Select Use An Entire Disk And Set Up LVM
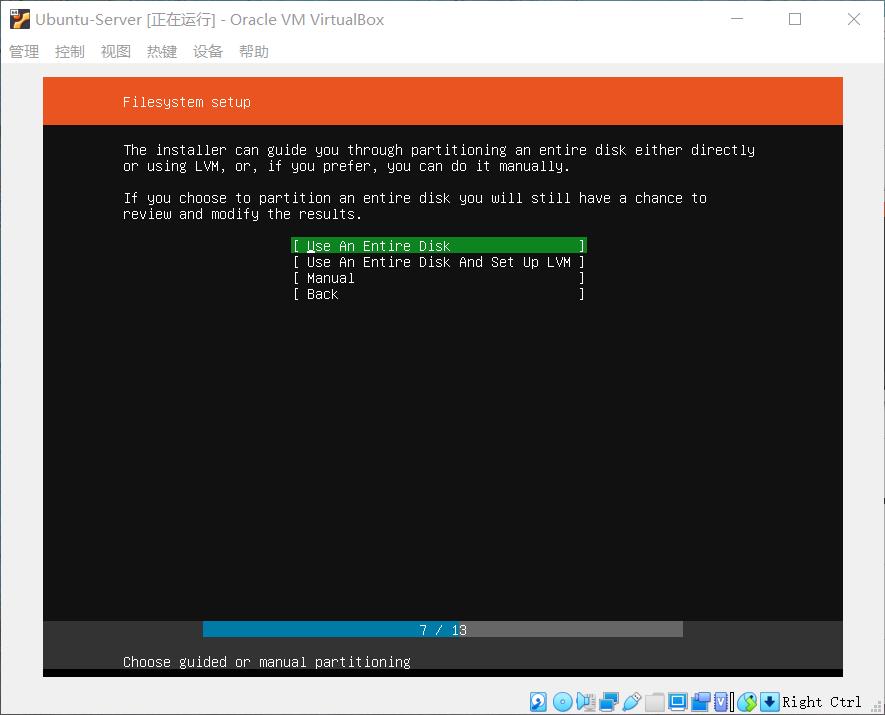 coord(439,262)
